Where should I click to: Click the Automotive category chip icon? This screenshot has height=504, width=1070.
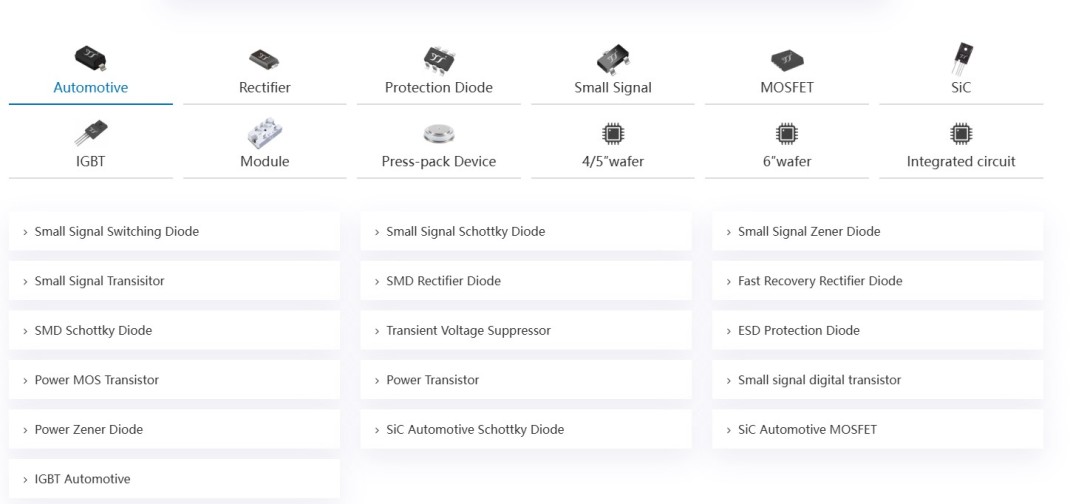click(90, 58)
